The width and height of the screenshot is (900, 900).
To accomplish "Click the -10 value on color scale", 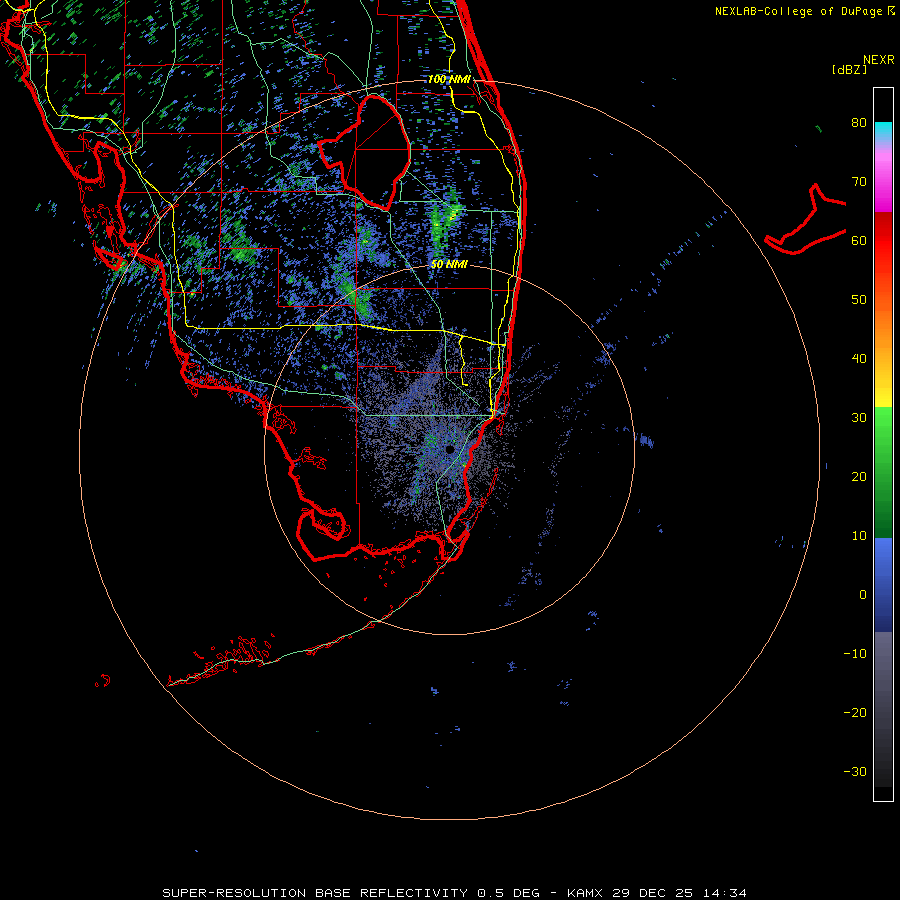I will point(855,653).
